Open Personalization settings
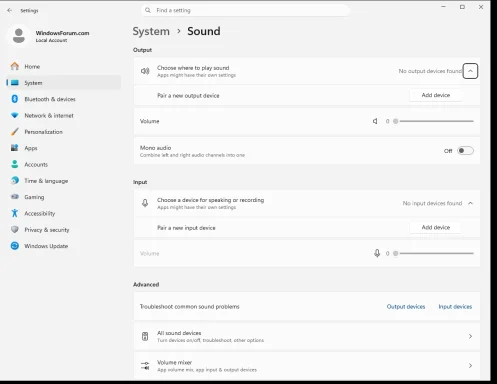 point(63,132)
